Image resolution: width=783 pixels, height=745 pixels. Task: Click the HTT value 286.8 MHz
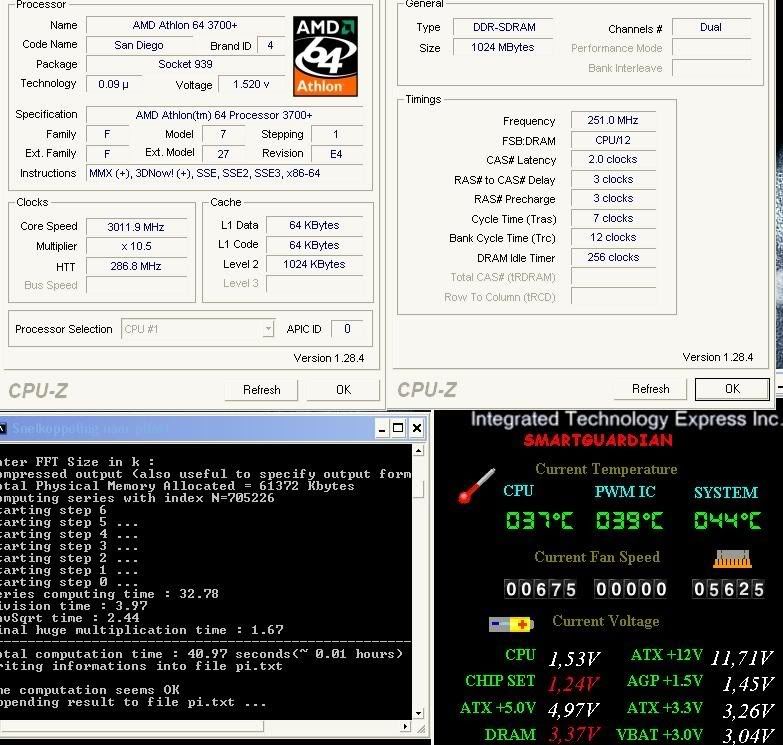(x=136, y=266)
